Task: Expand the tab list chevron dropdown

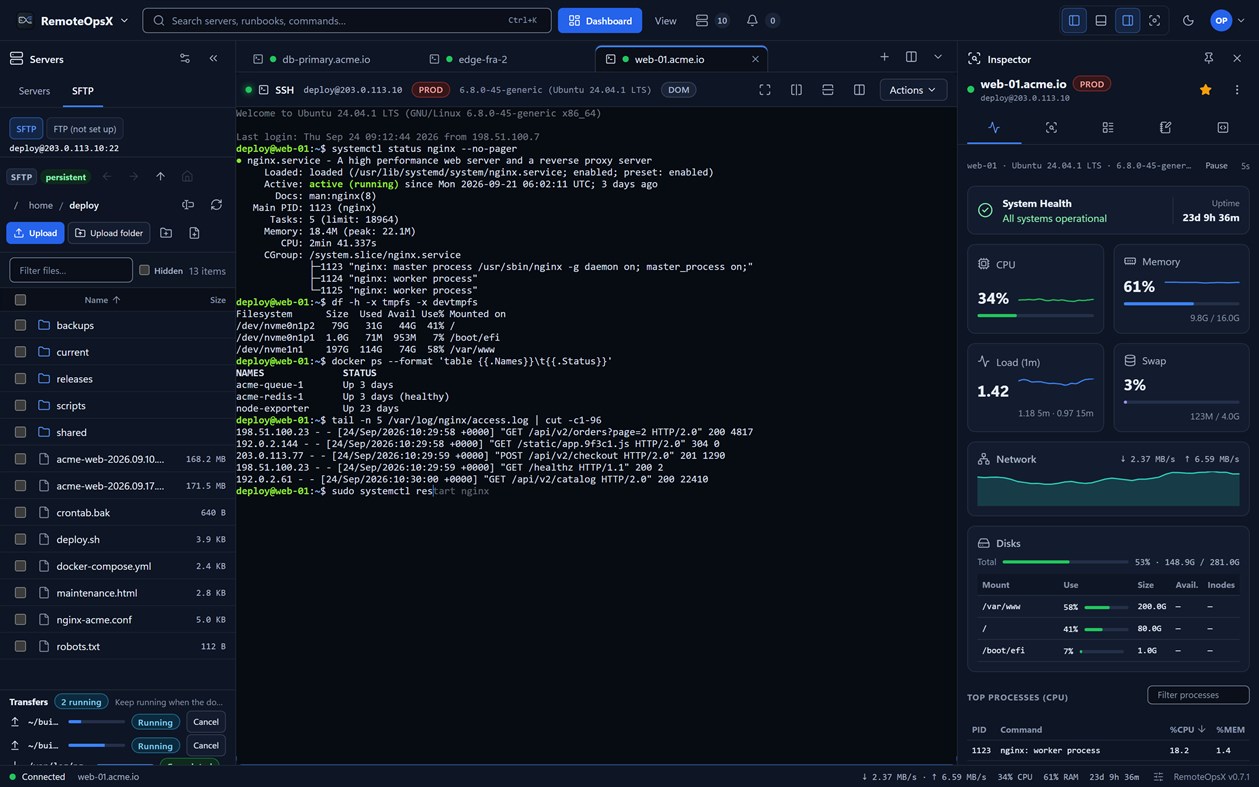Action: pos(938,57)
